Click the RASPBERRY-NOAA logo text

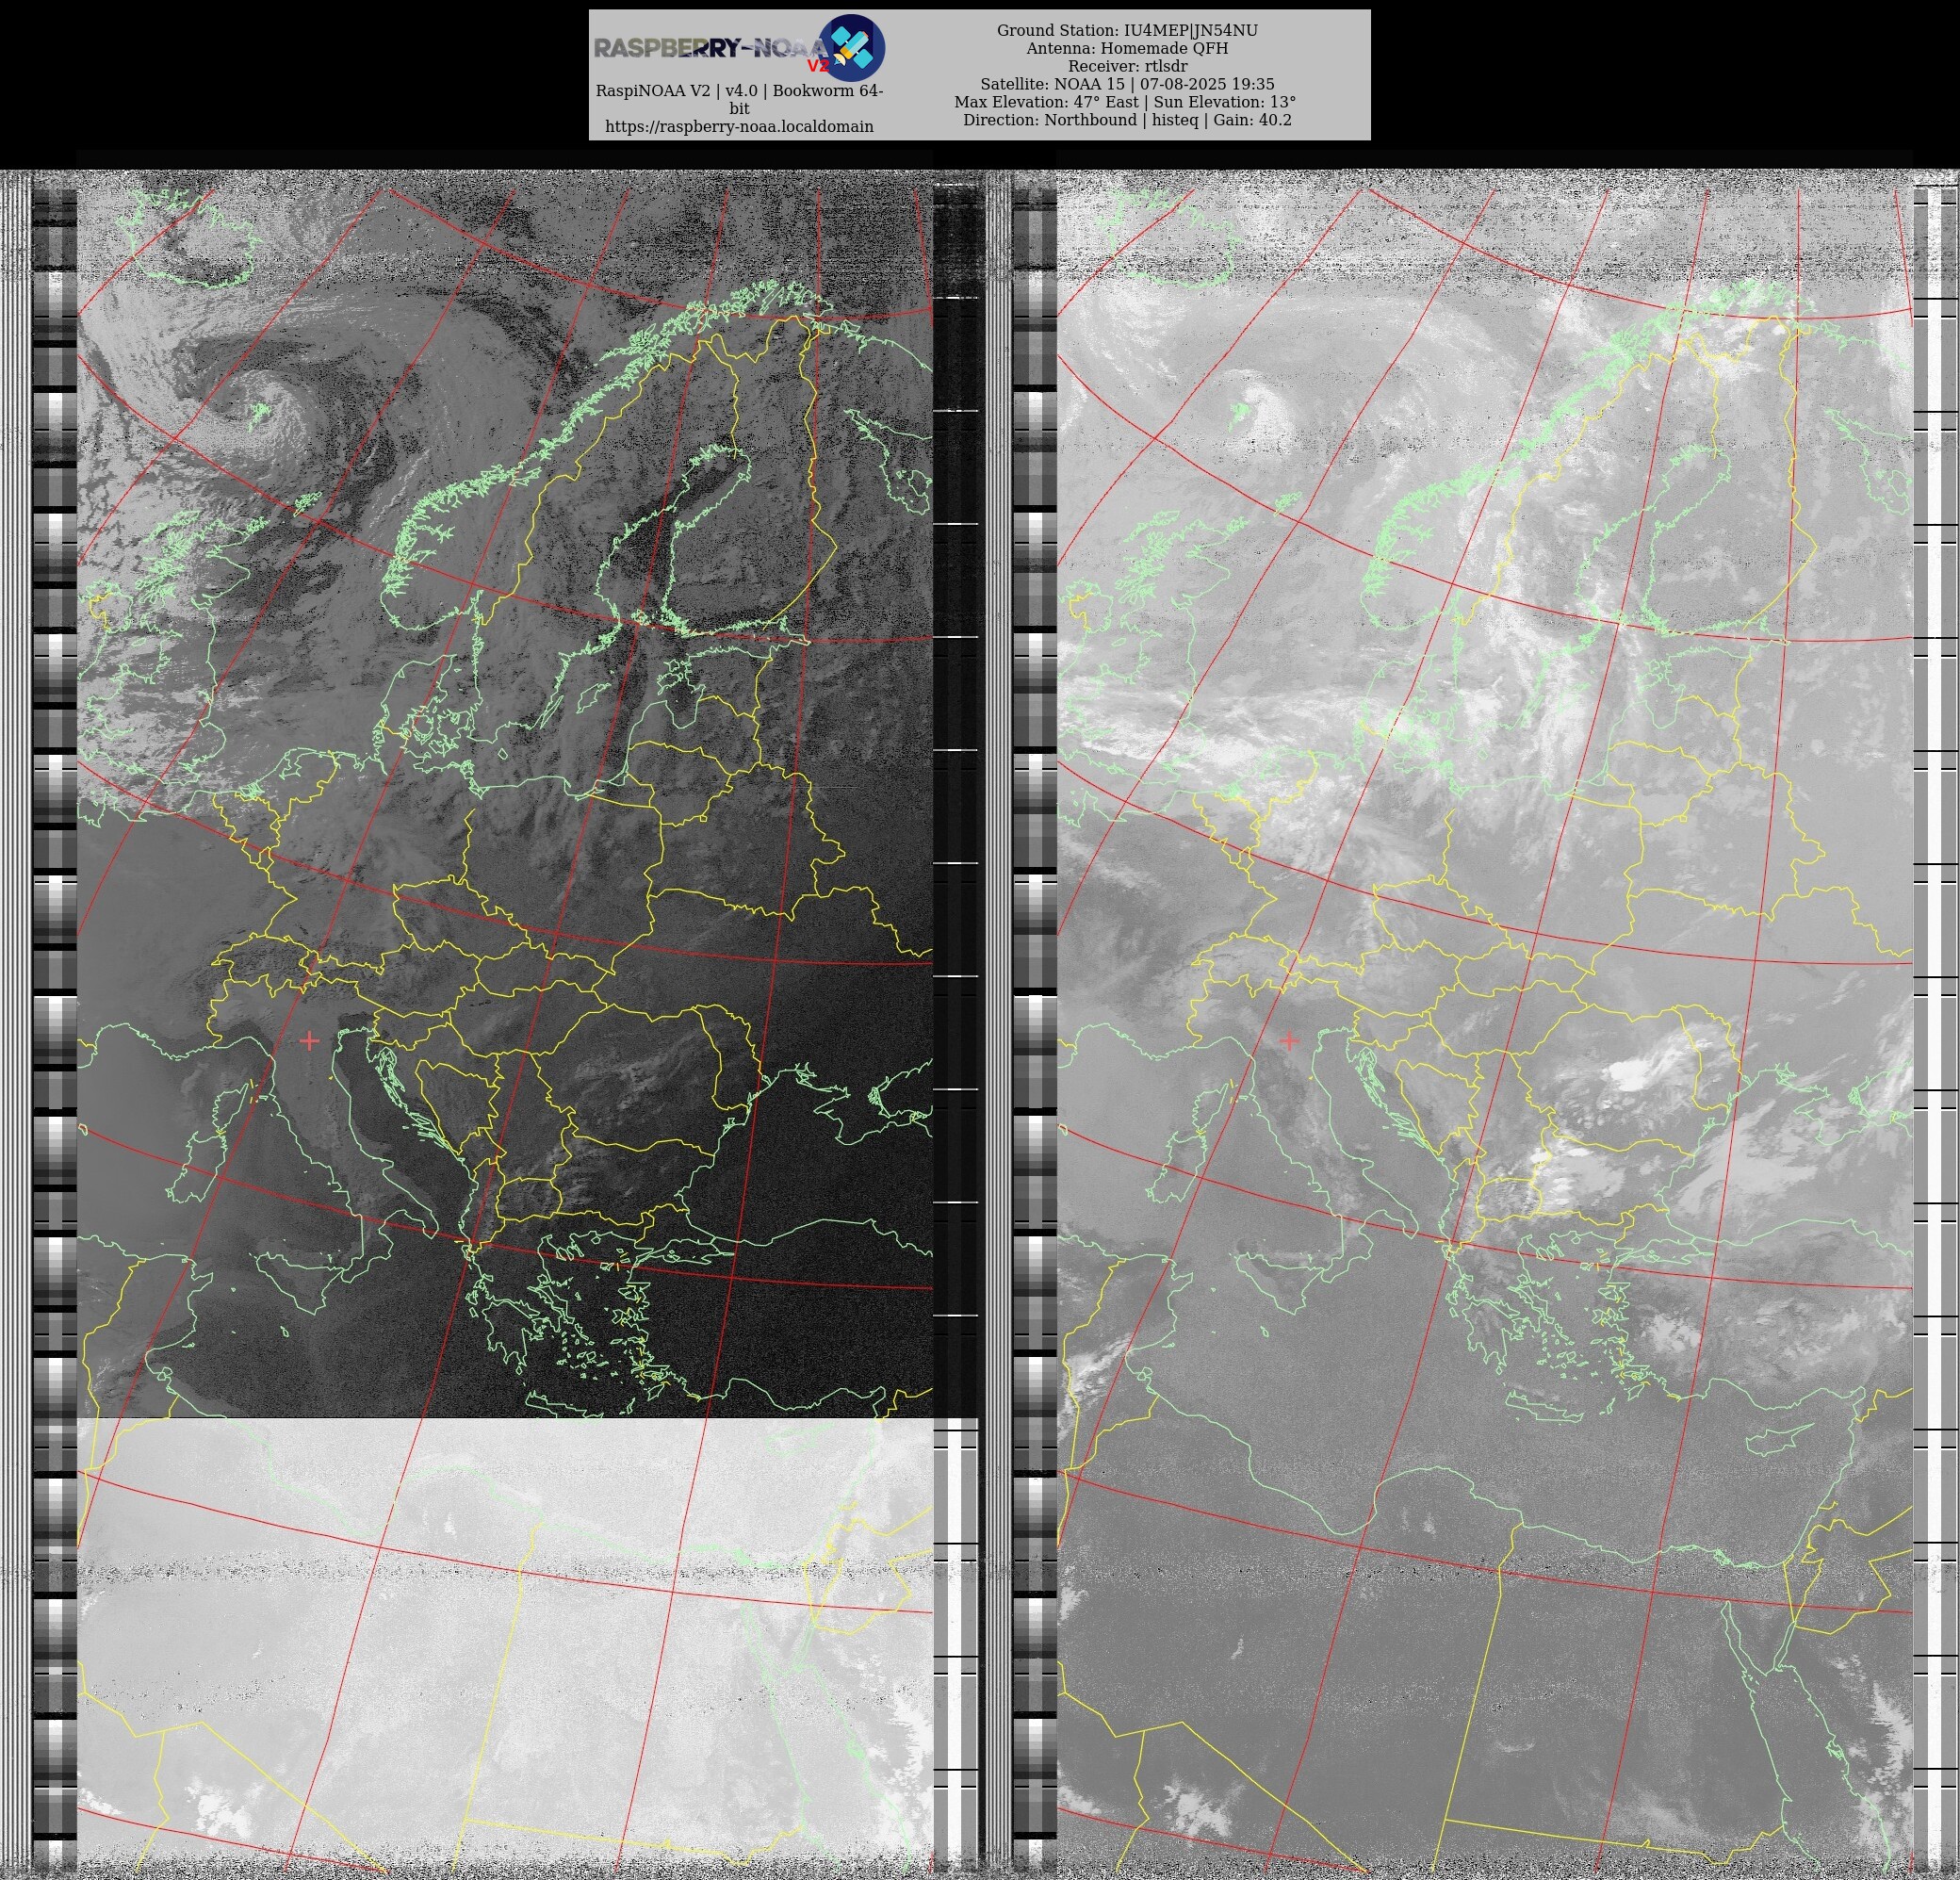tap(711, 48)
